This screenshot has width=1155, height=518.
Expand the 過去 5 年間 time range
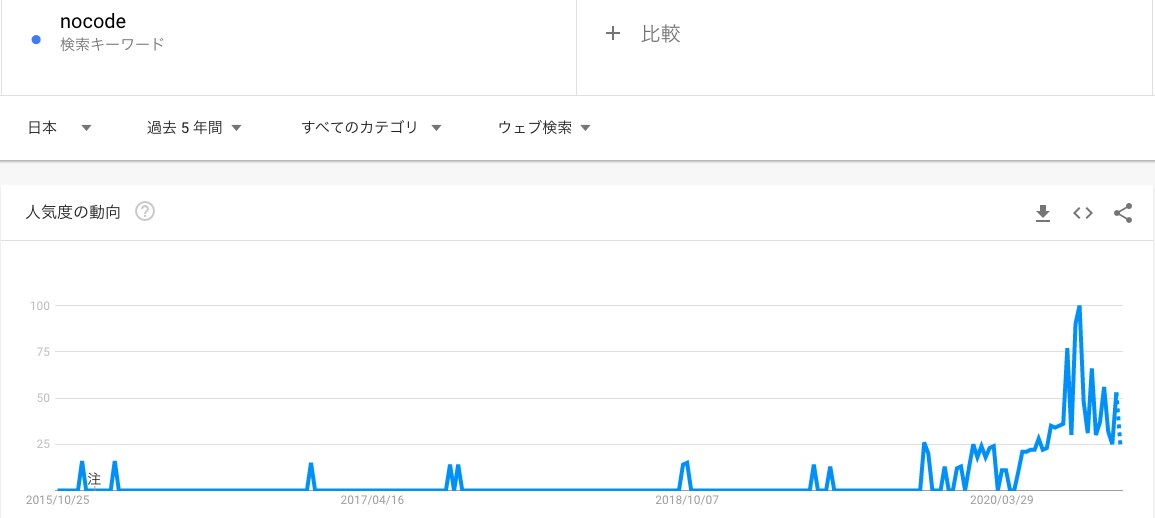(194, 128)
